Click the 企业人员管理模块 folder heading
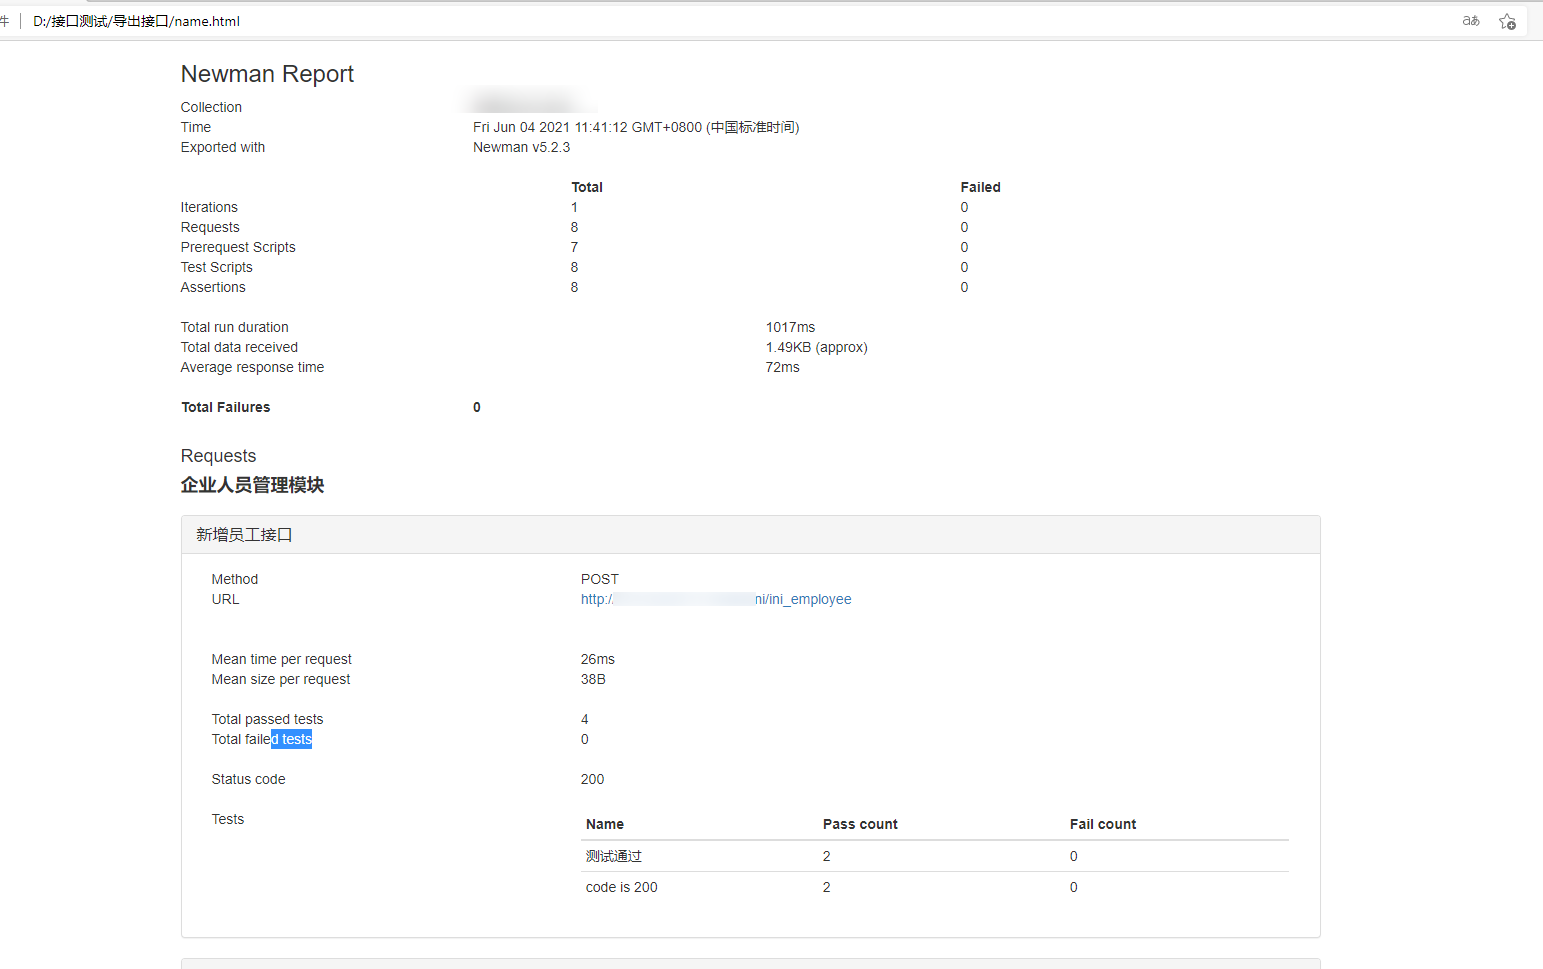Image resolution: width=1543 pixels, height=969 pixels. 252,485
